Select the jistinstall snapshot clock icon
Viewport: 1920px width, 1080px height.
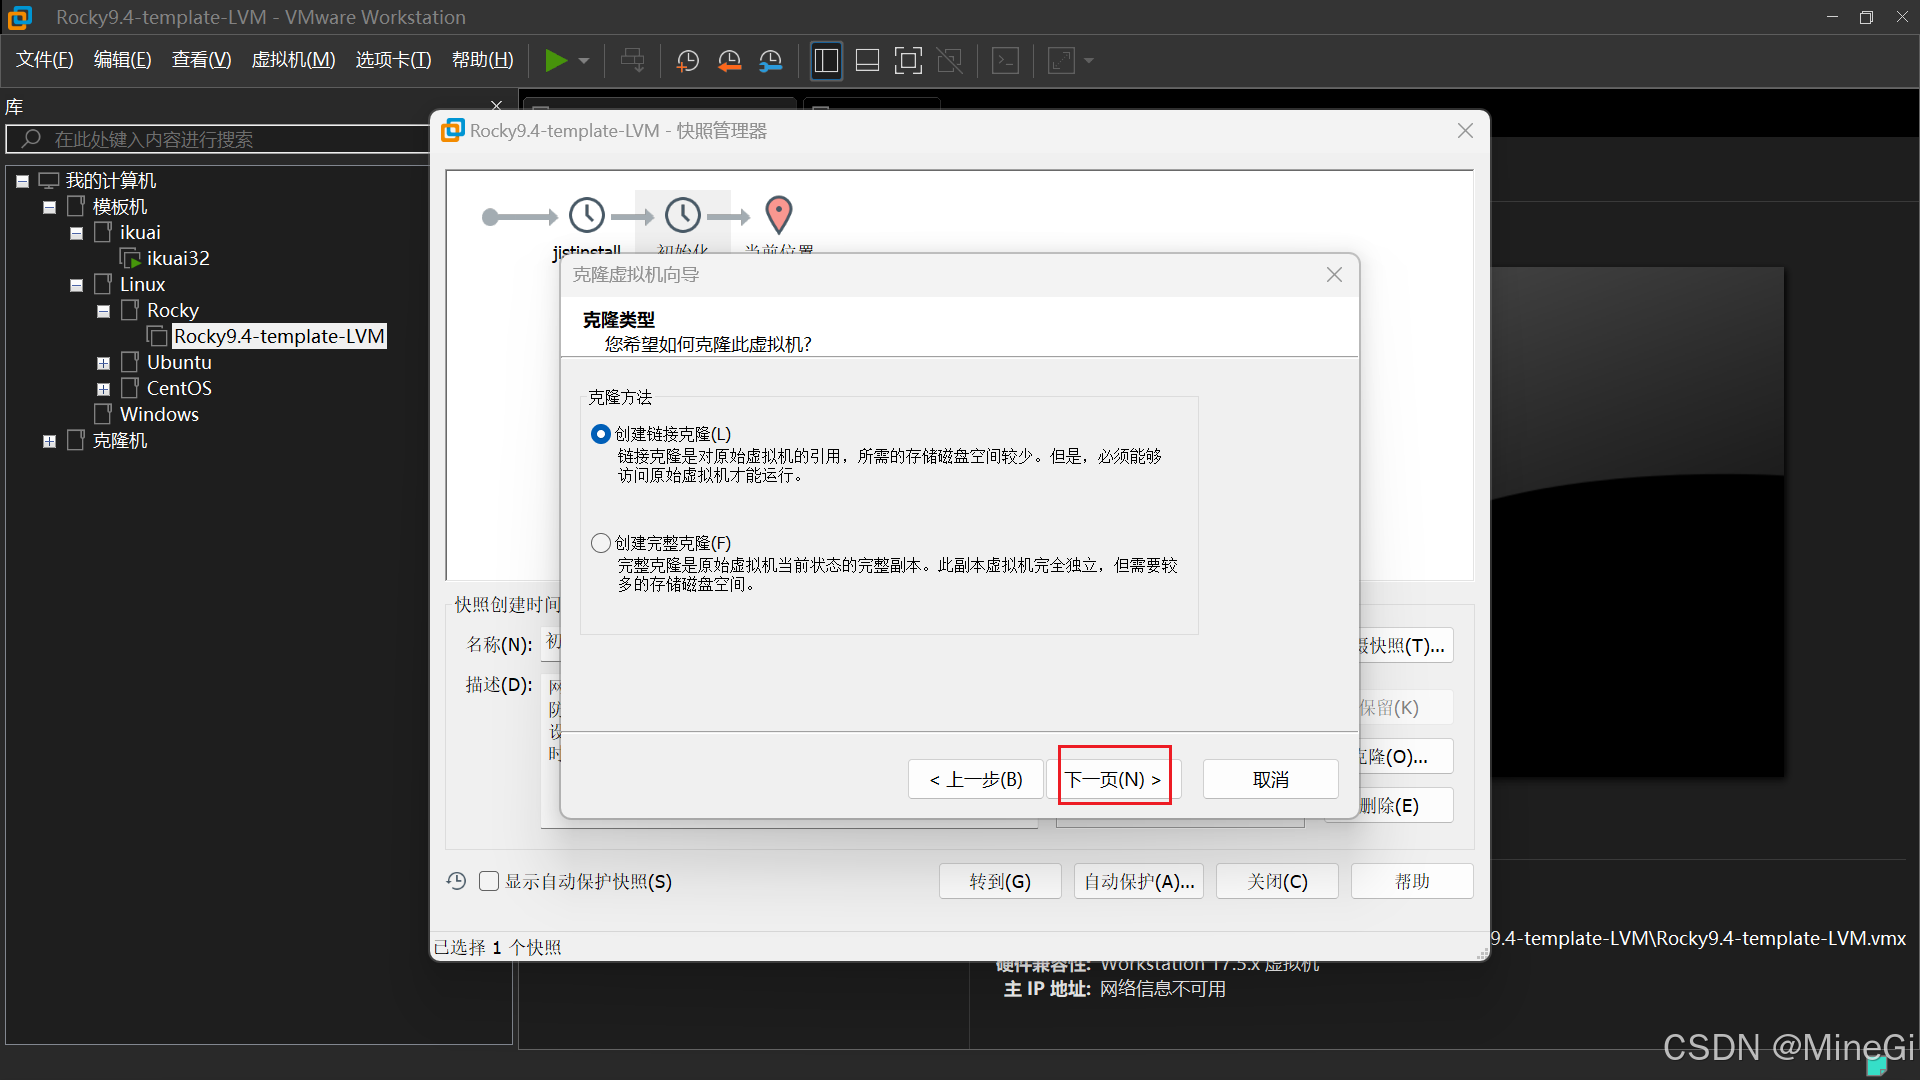587,215
